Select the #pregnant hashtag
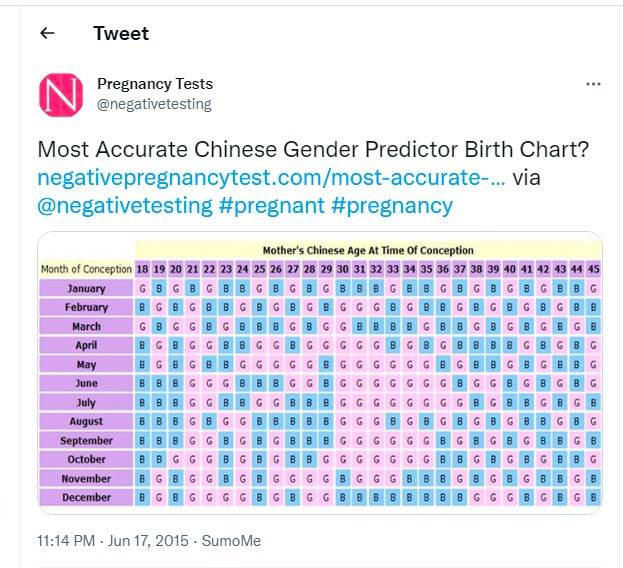The height and width of the screenshot is (568, 623). (x=268, y=206)
